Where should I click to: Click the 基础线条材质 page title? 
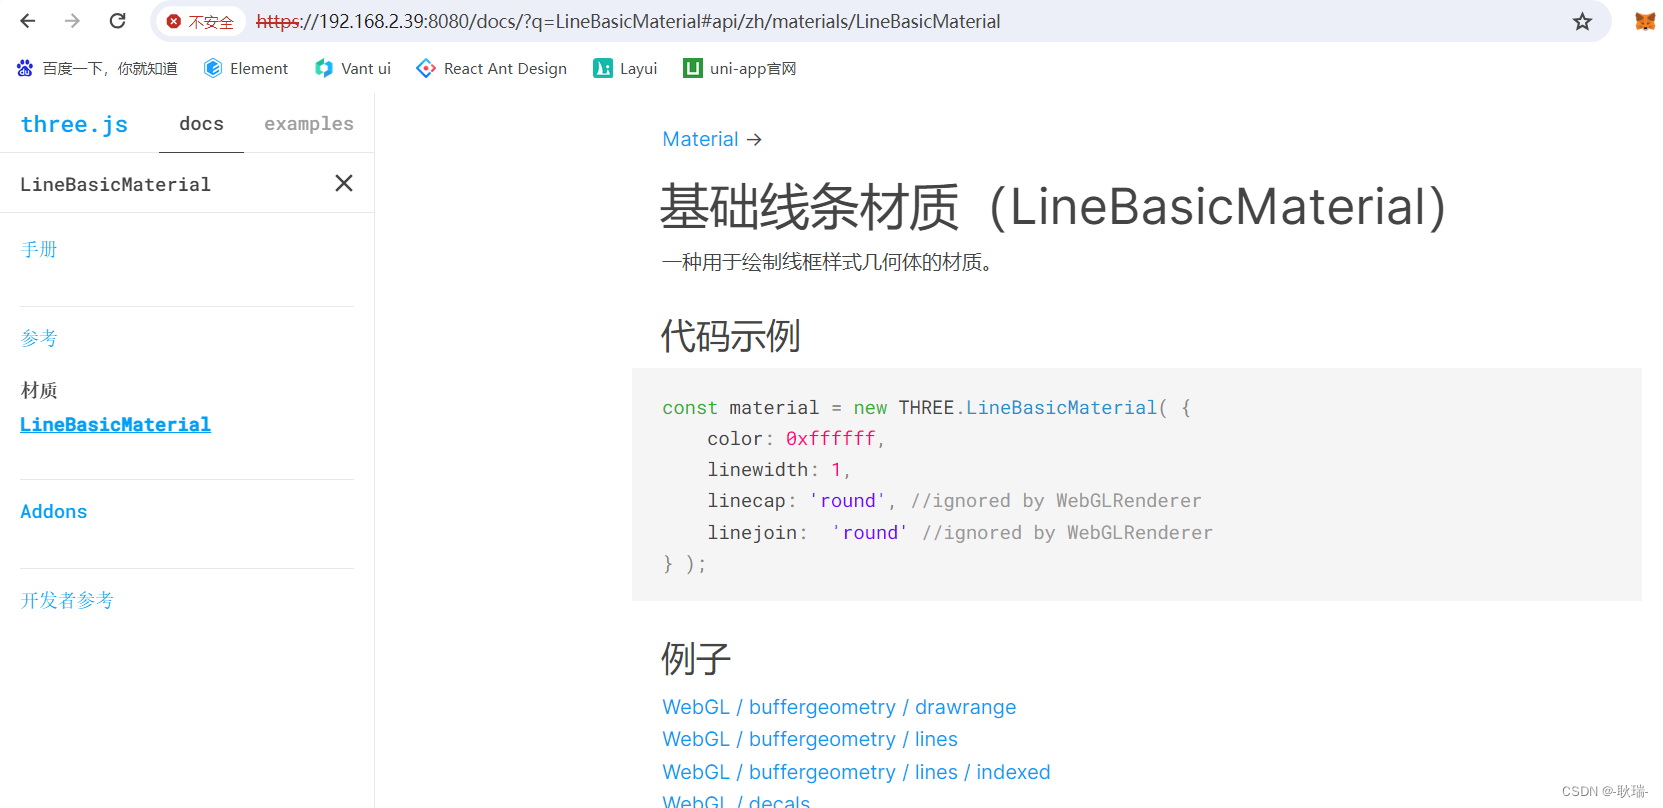(x=1053, y=207)
